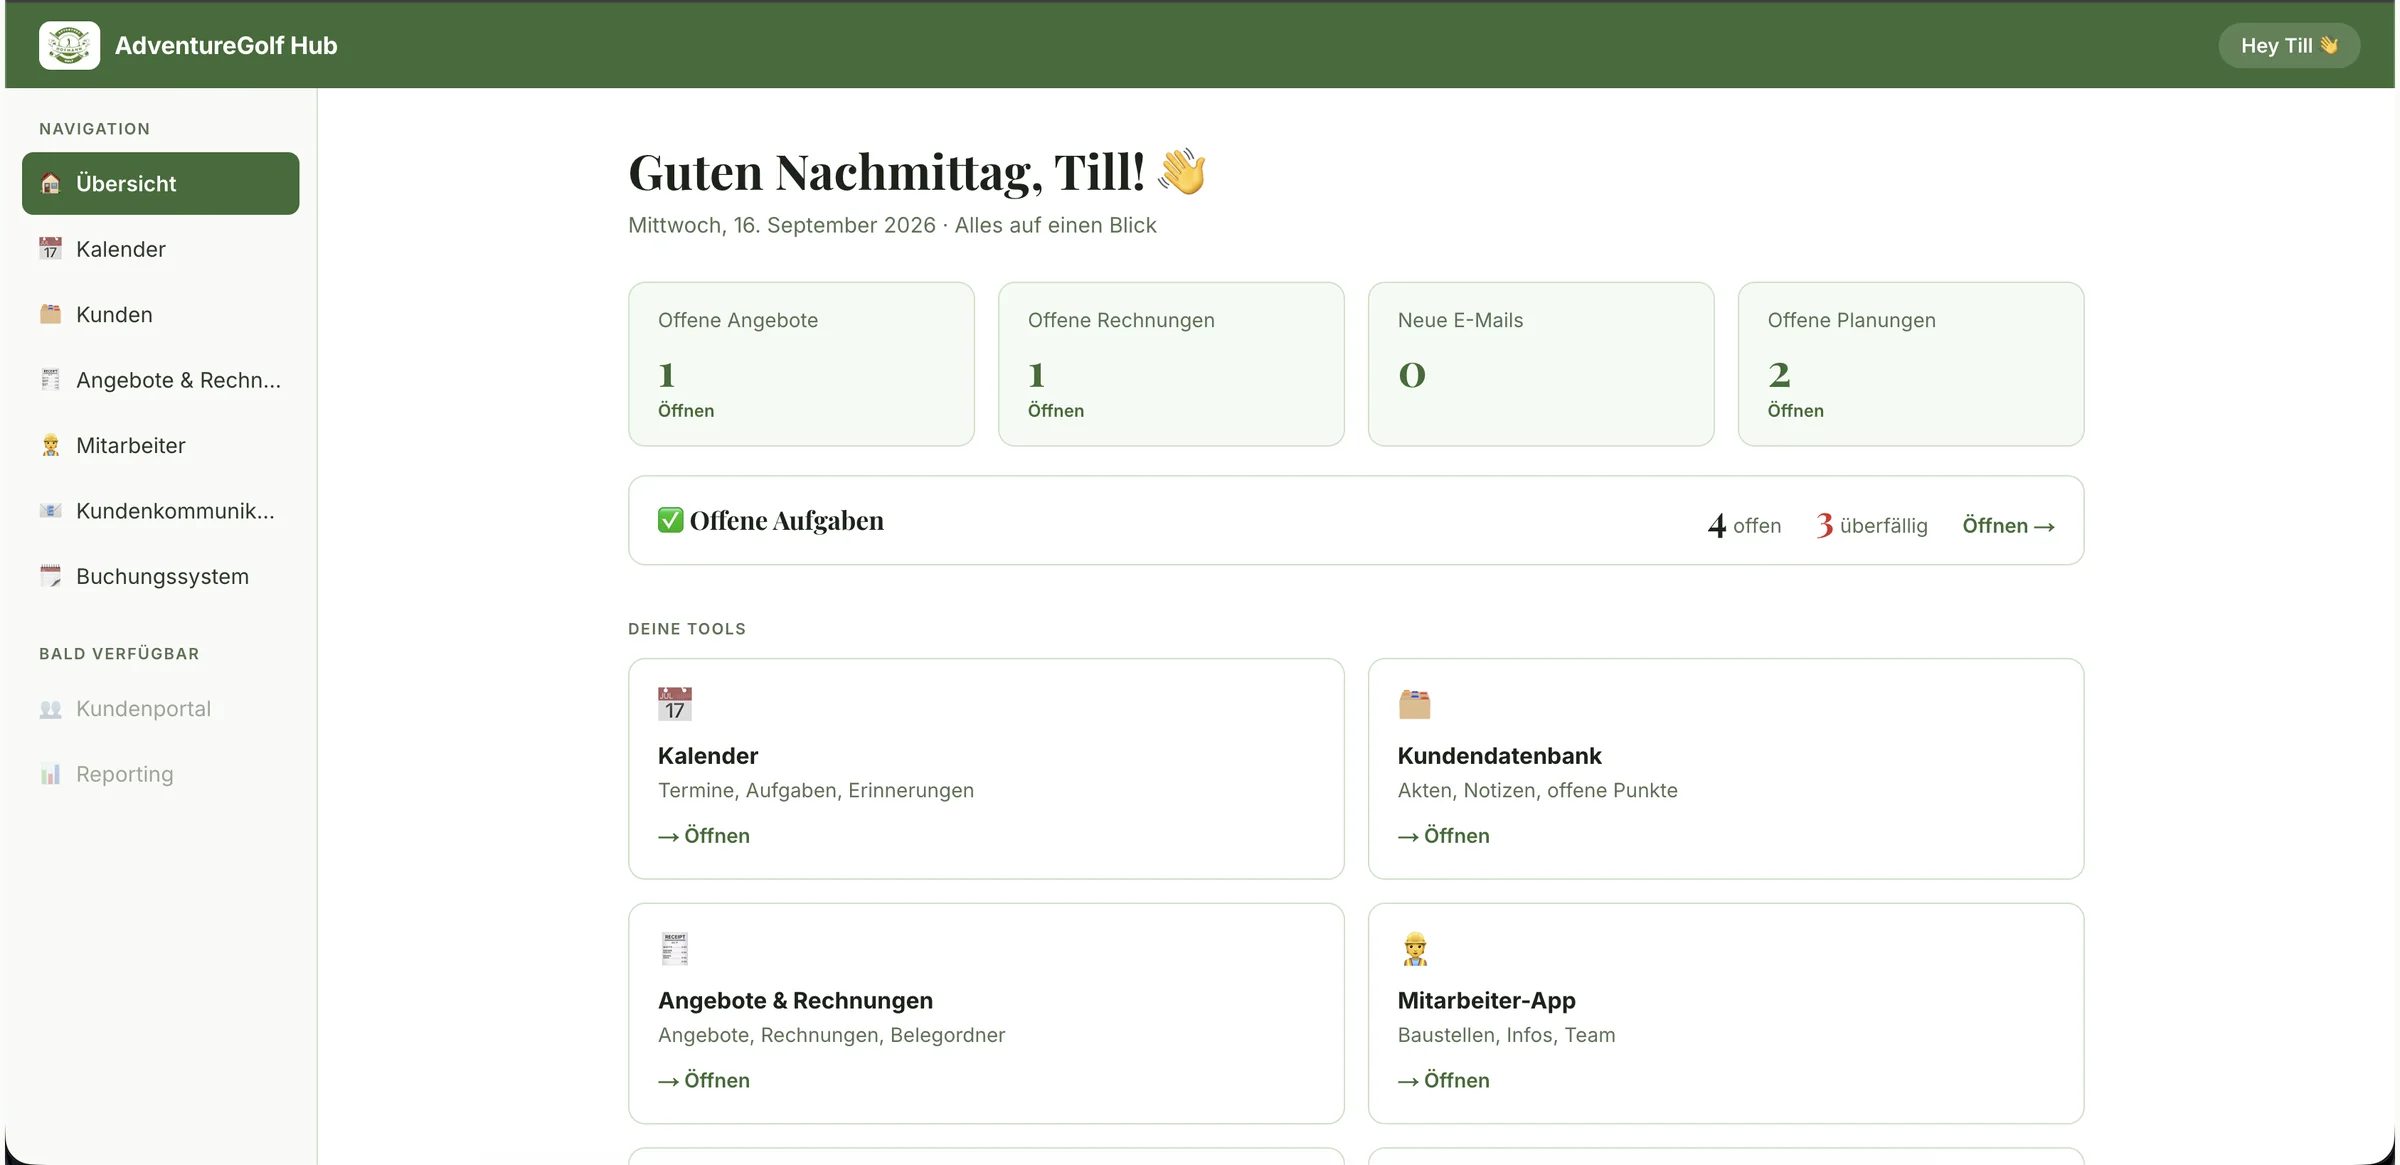Open Angebote & Rechn... navigation item
The height and width of the screenshot is (1165, 2400).
(160, 380)
